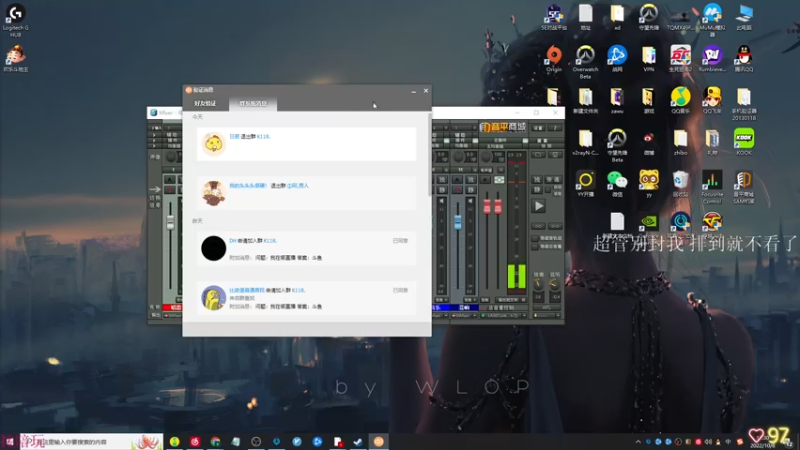Open the Weibo desktop shortcut
This screenshot has width=800, height=450.
pyautogui.click(x=648, y=141)
